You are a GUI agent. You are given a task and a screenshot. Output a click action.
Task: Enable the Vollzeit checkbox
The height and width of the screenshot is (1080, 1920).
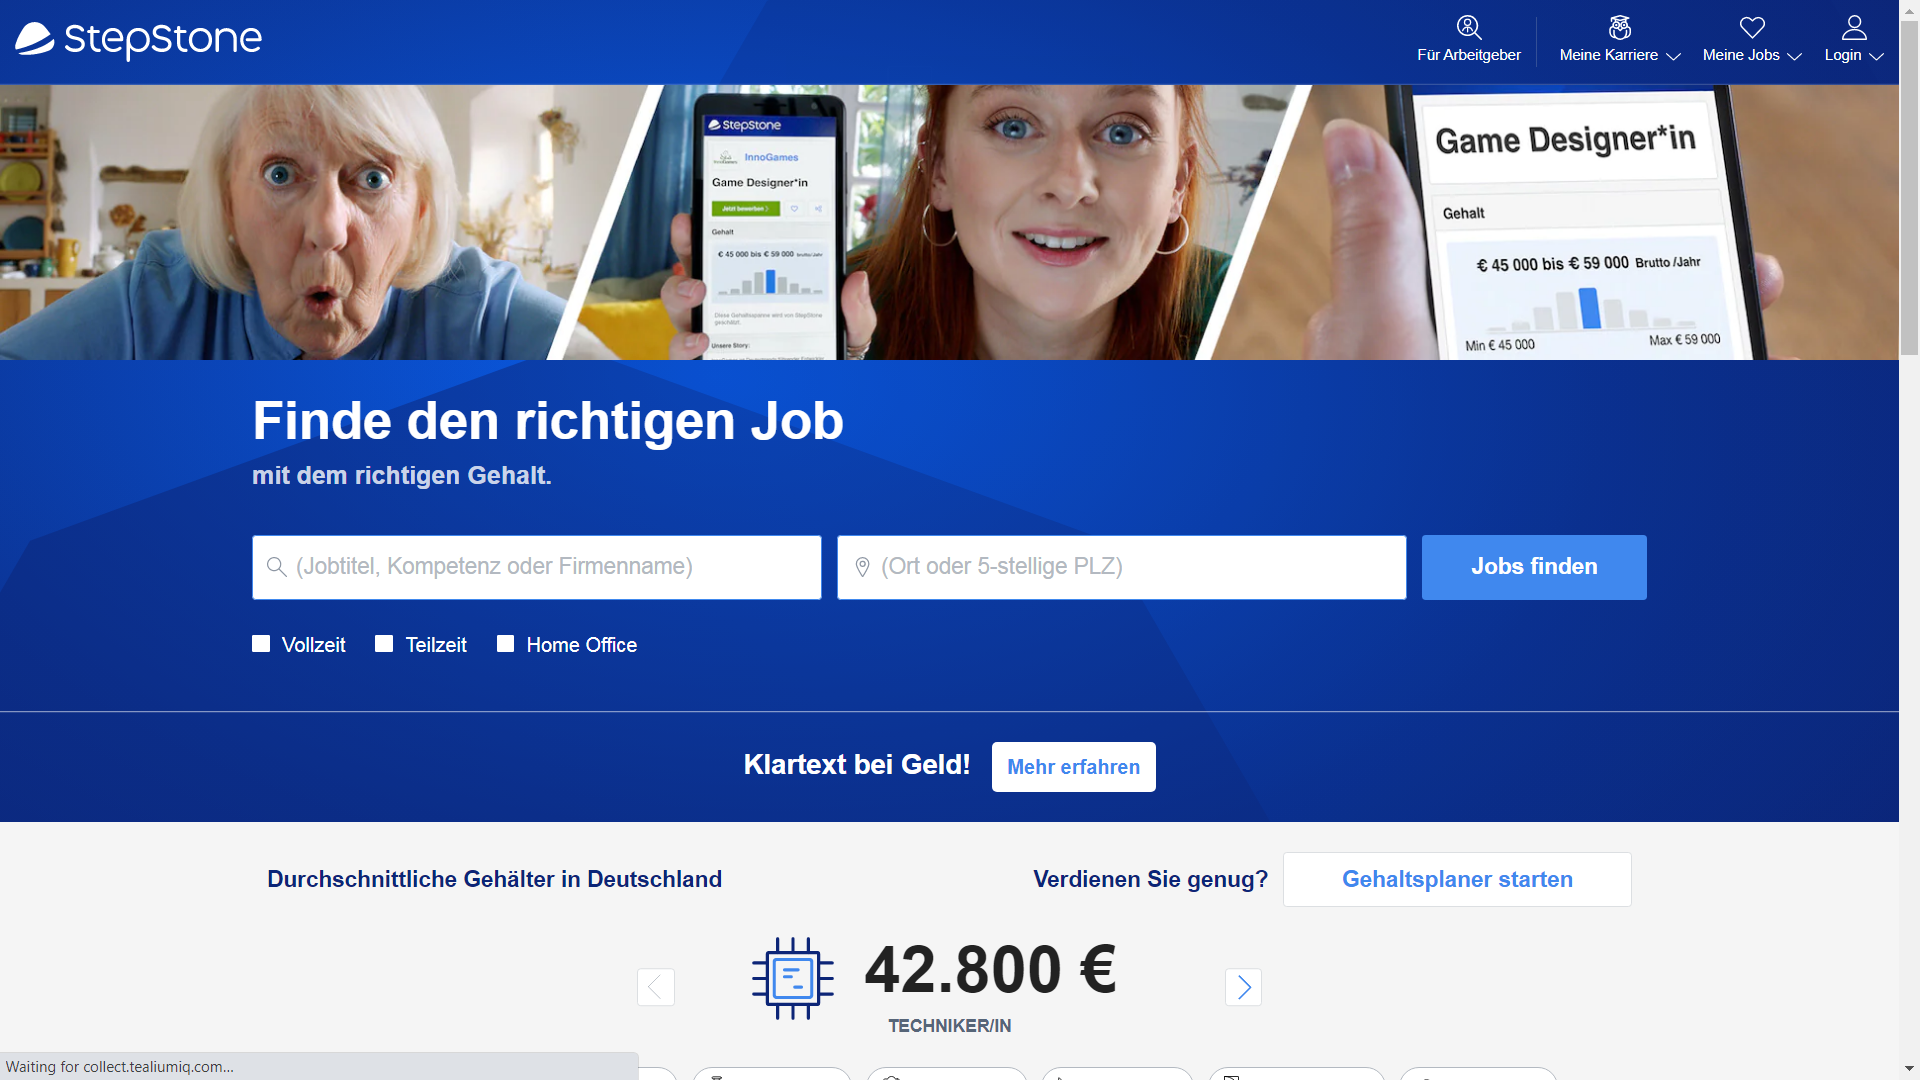[261, 644]
